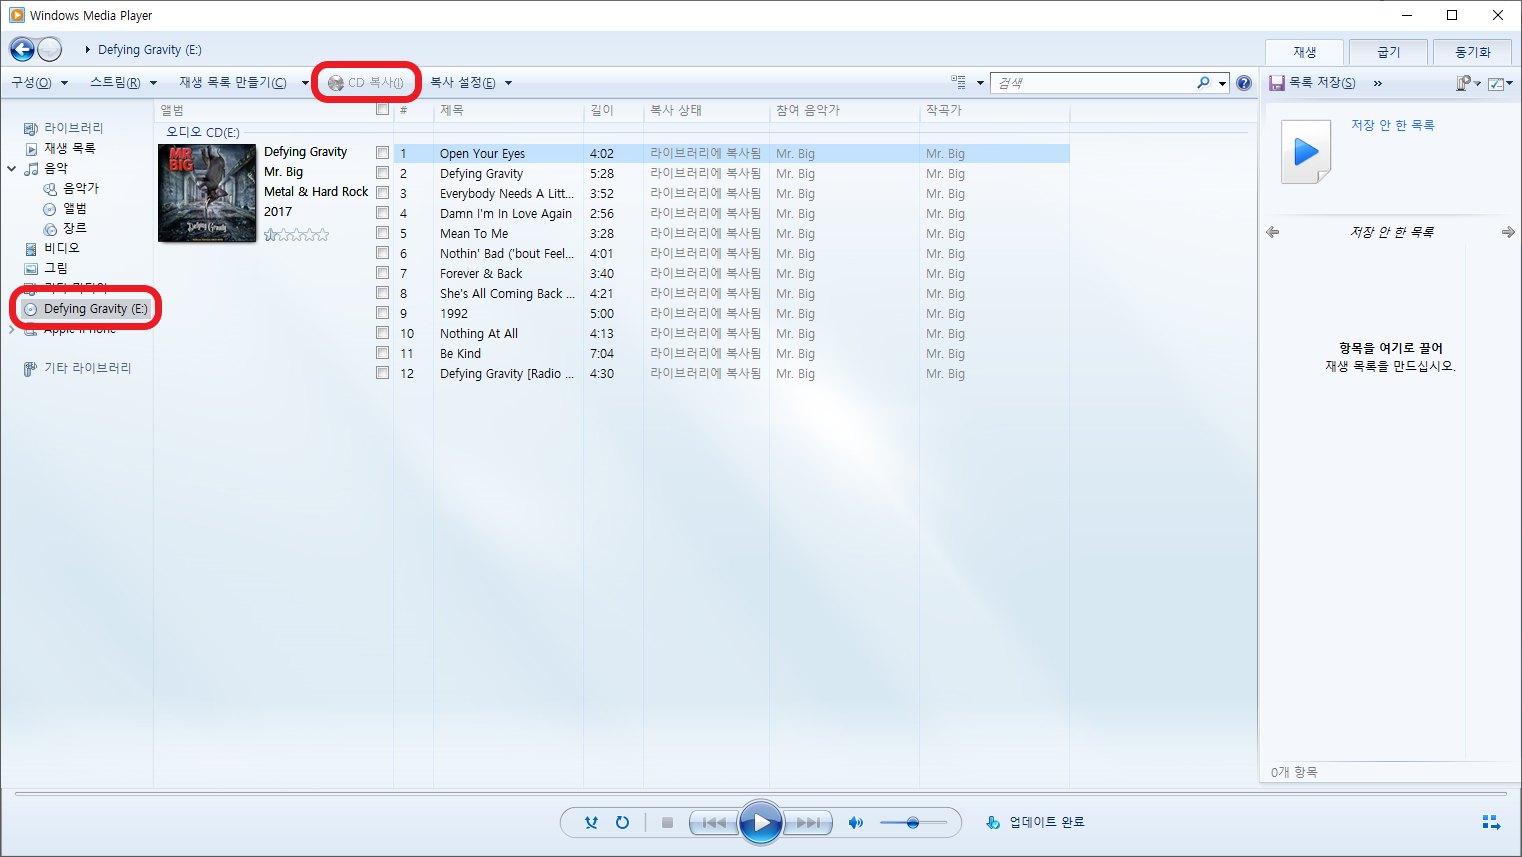The height and width of the screenshot is (857, 1522).
Task: Toggle the select-all checkbox in header
Action: click(382, 109)
